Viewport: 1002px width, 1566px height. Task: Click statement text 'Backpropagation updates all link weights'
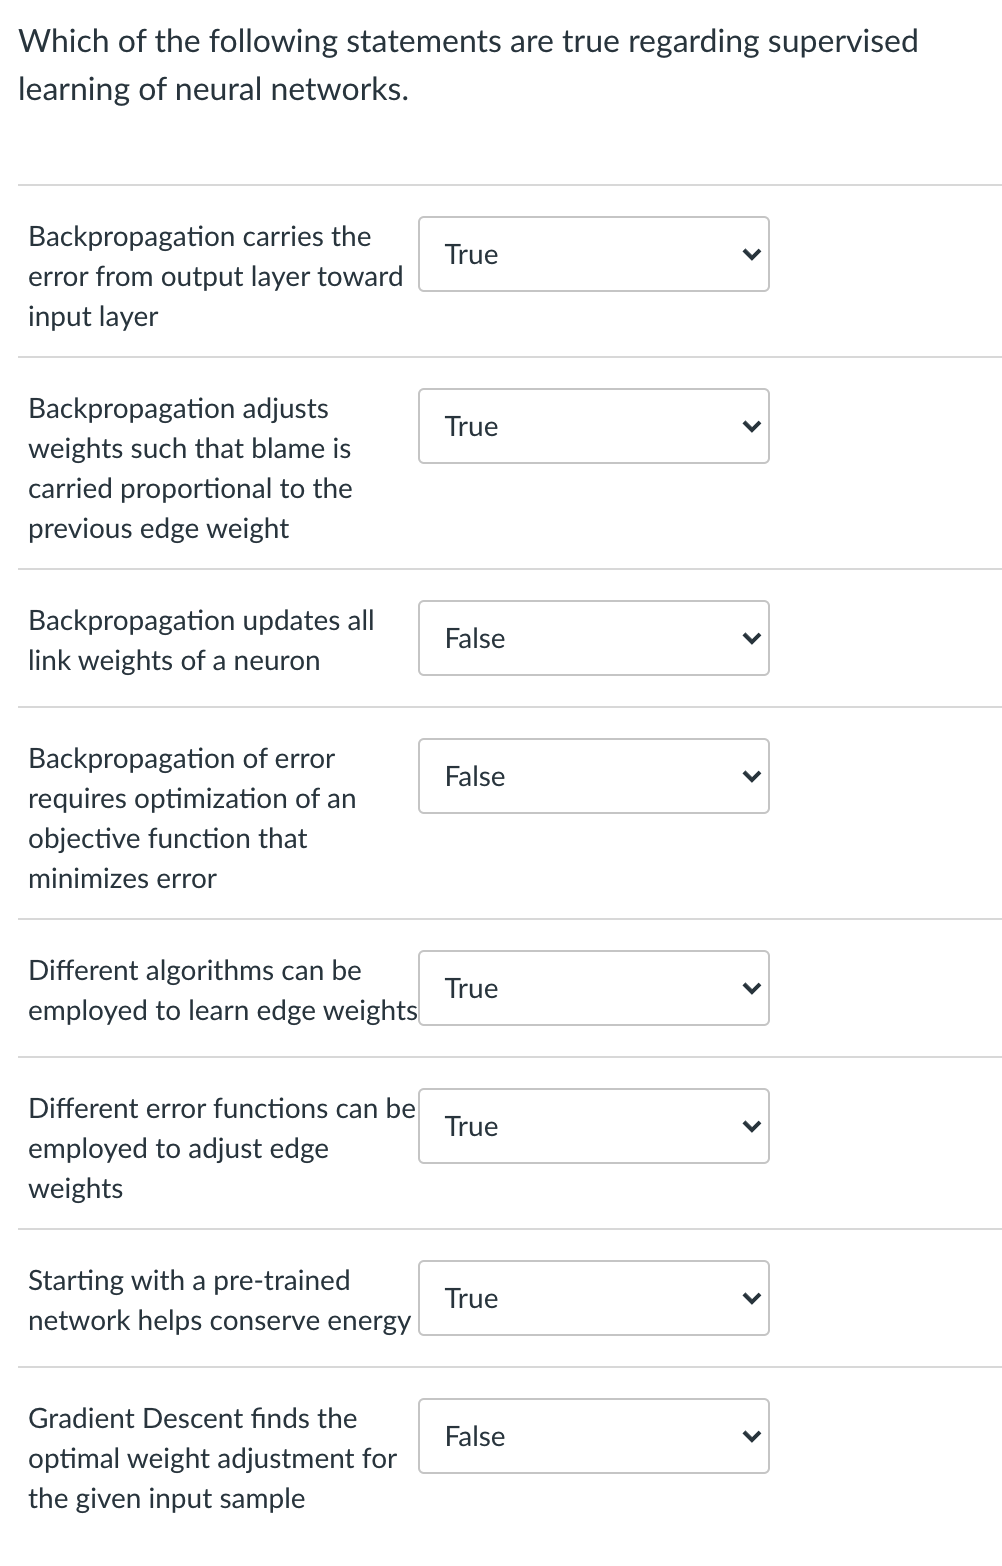coord(200,640)
